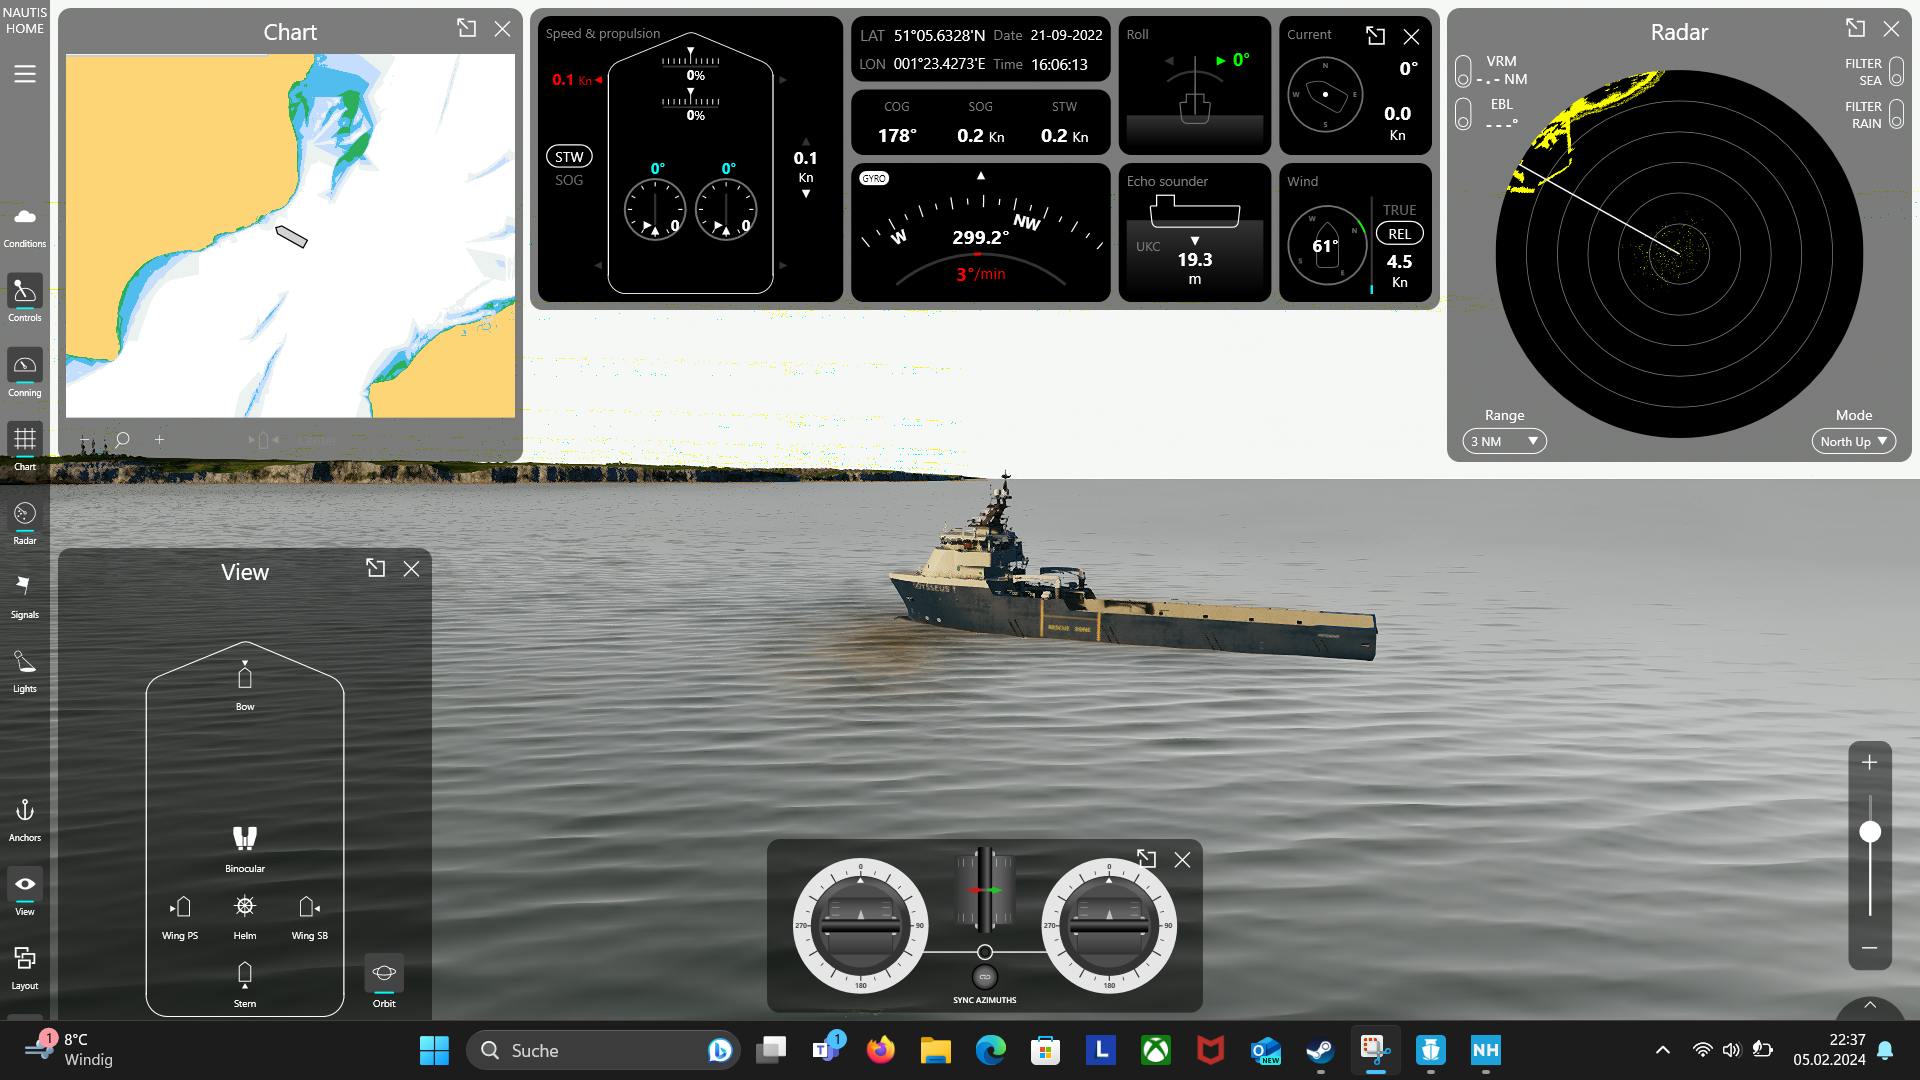Open the hamburger main menu
The image size is (1920, 1080).
24,74
